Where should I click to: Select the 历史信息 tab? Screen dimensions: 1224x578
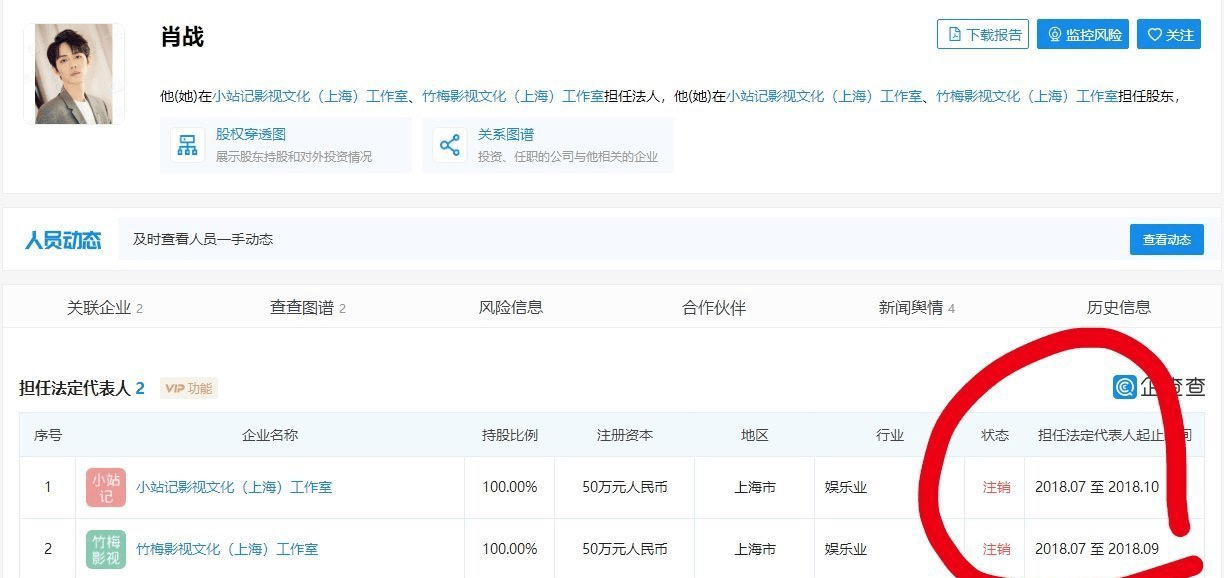pyautogui.click(x=1119, y=308)
